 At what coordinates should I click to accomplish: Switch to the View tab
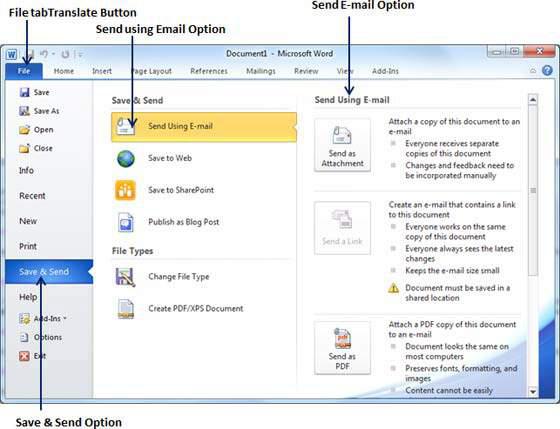(345, 71)
